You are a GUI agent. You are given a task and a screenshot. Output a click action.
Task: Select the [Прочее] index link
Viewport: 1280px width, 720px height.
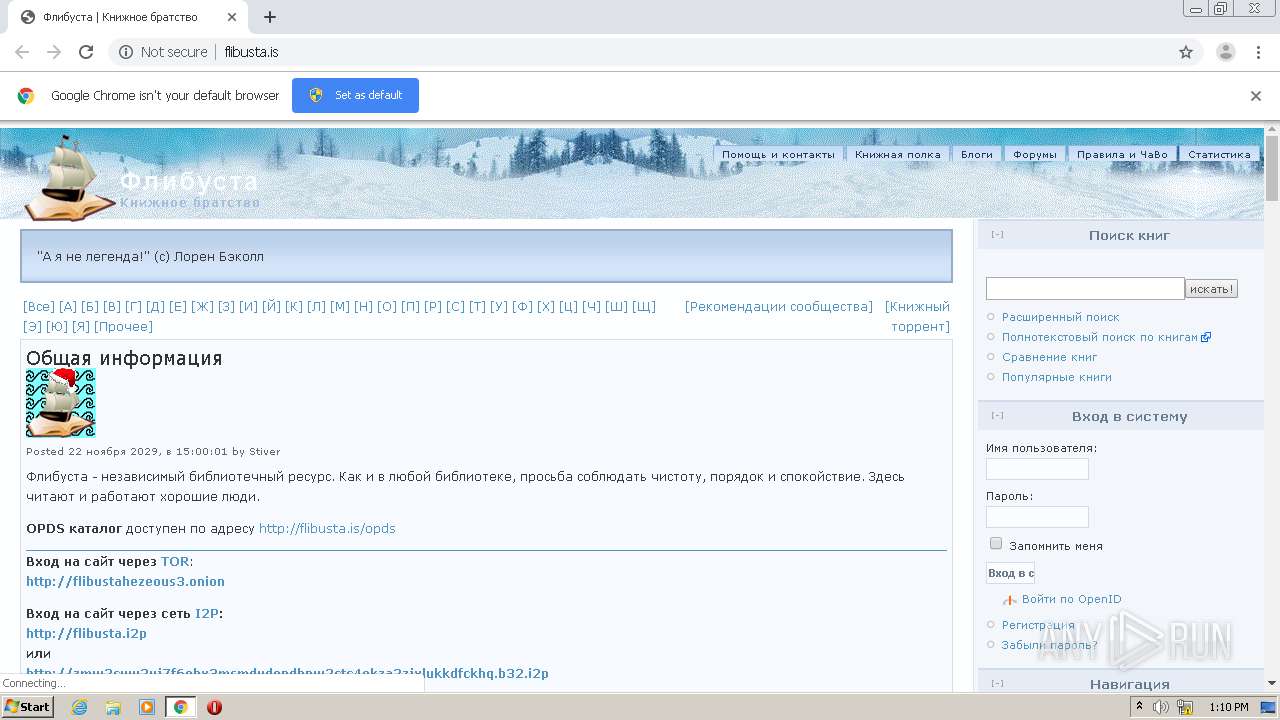(123, 326)
